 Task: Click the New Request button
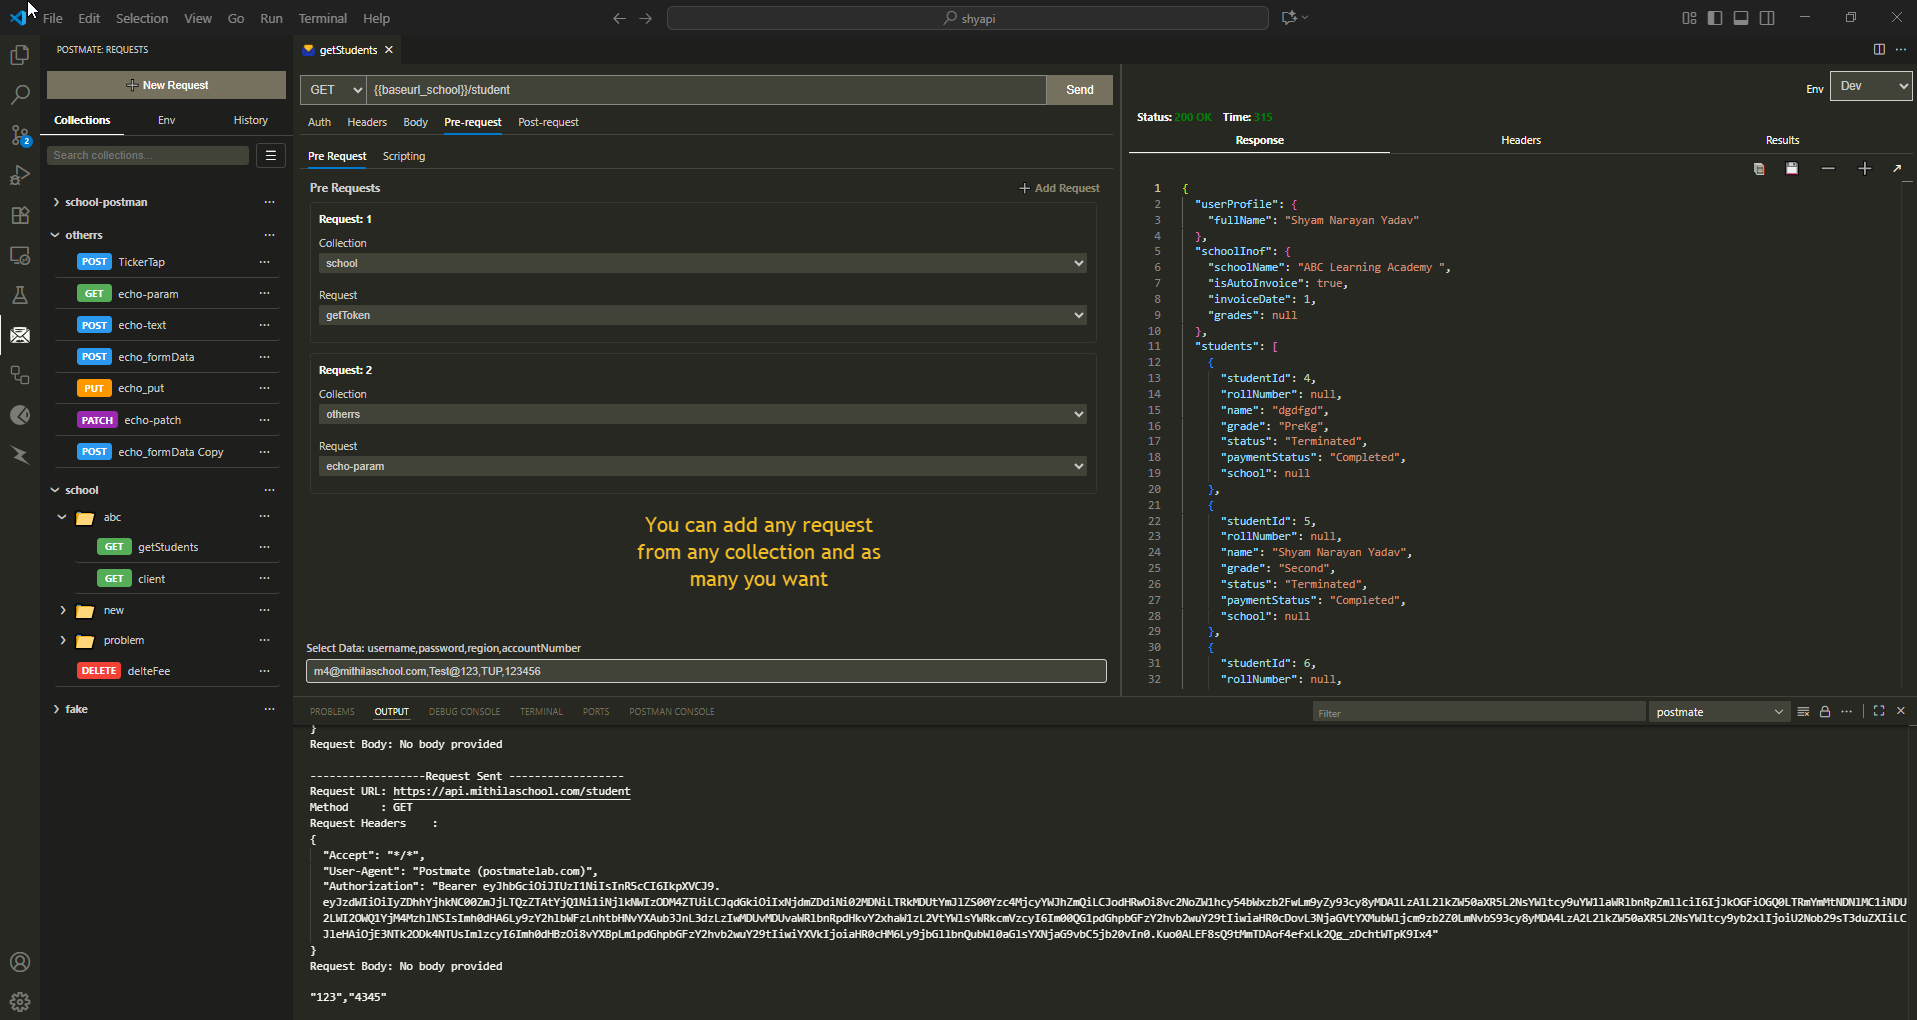pos(166,85)
